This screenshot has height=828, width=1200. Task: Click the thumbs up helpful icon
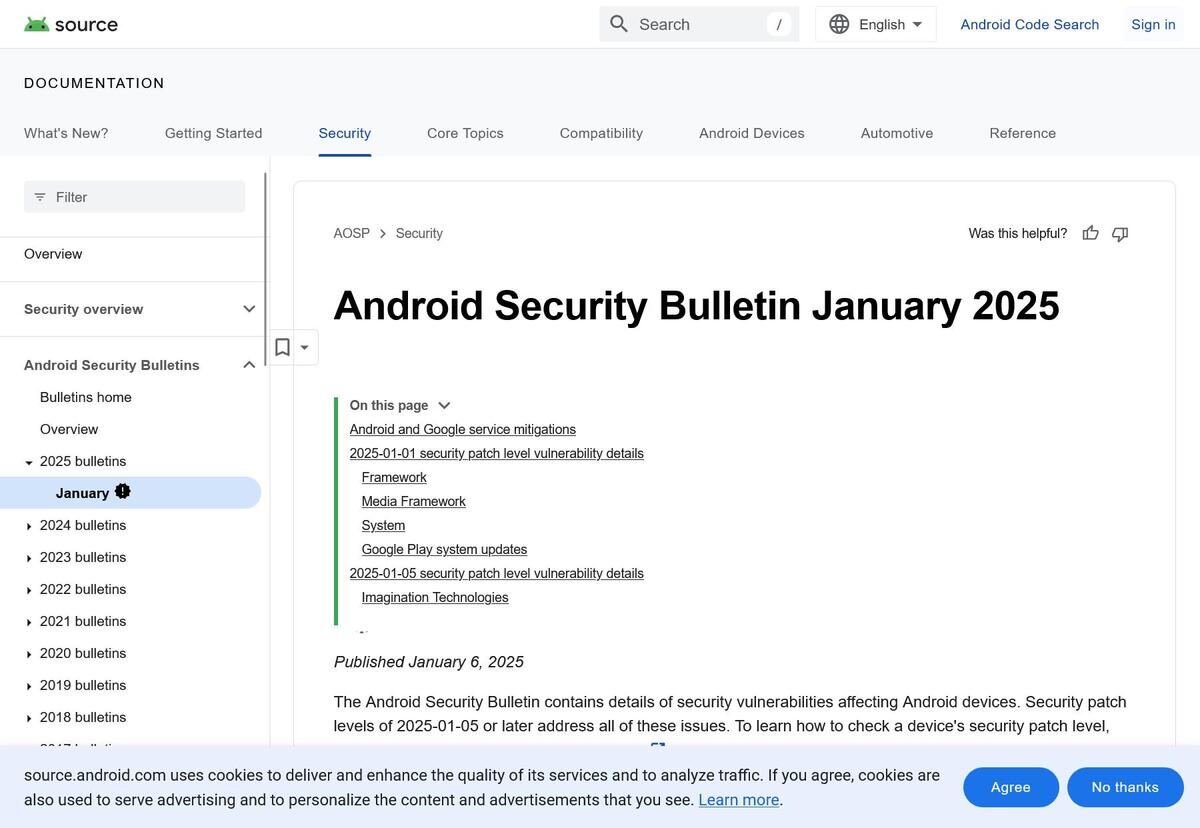[1090, 233]
